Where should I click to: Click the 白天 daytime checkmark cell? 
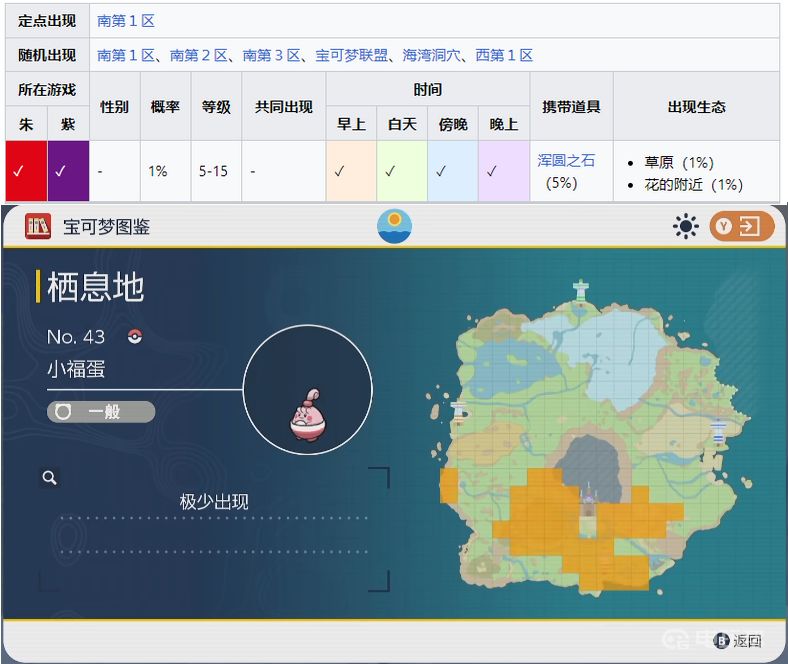[402, 171]
